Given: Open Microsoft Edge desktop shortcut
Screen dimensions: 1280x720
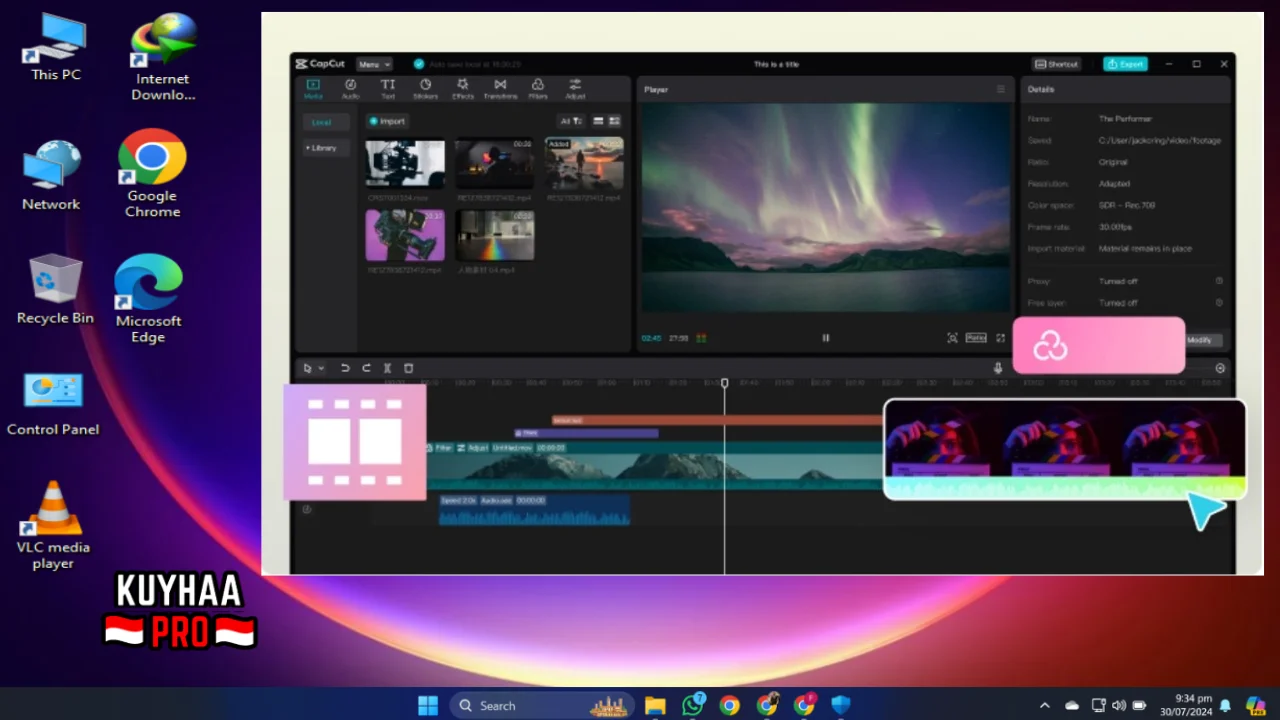Looking at the screenshot, I should pyautogui.click(x=148, y=299).
